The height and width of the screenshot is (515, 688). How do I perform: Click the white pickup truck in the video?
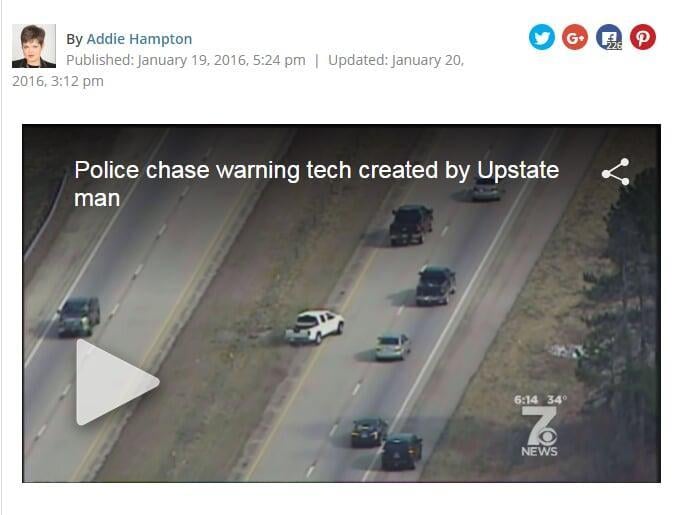pos(314,327)
